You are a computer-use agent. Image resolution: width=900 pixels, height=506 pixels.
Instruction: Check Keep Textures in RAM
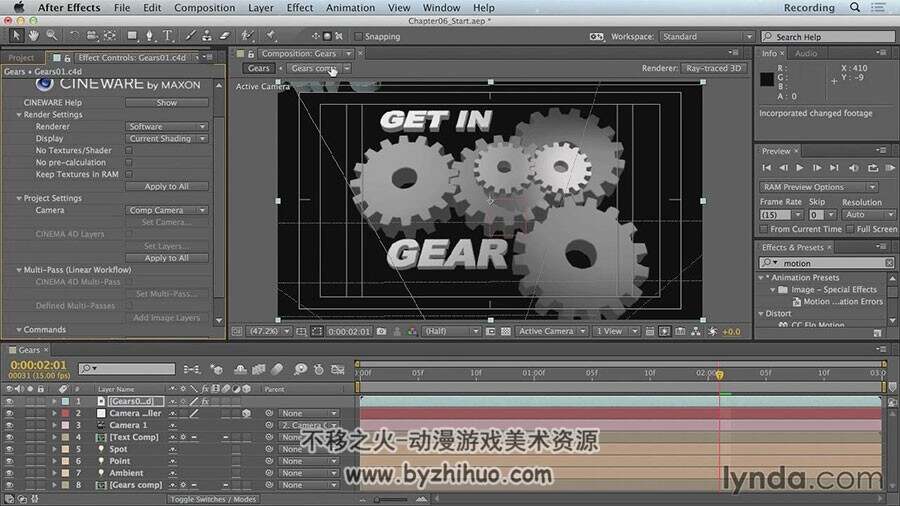coord(129,174)
